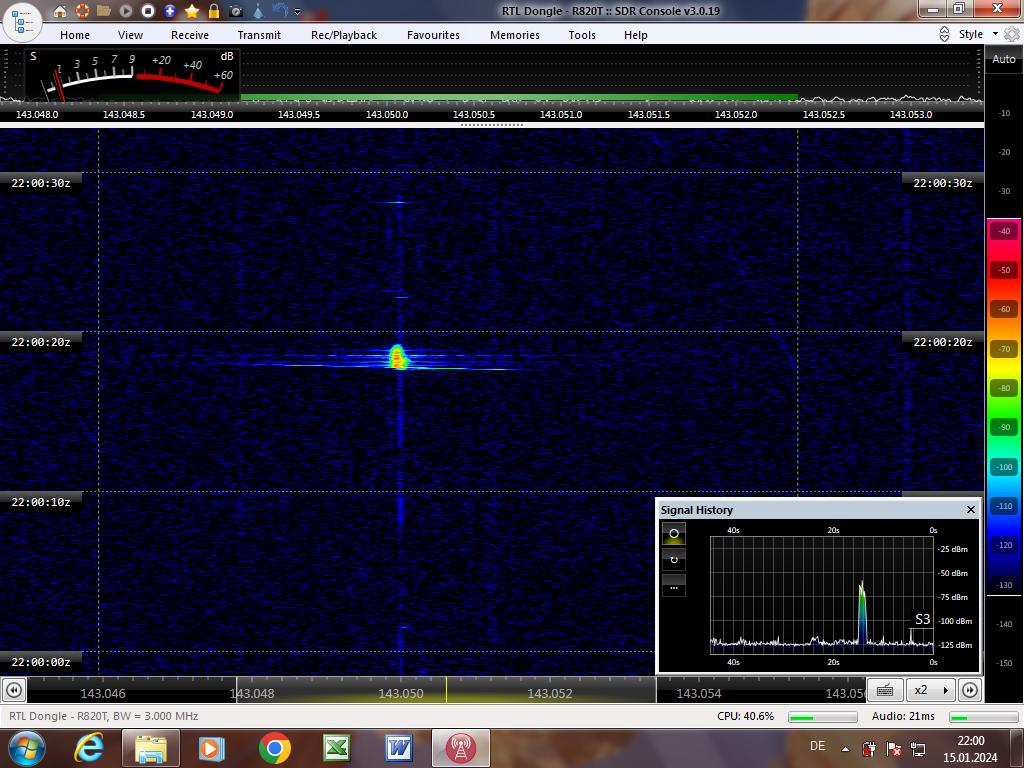Click the -100 marker on the color scale
1024x768 pixels.
pyautogui.click(x=1004, y=467)
